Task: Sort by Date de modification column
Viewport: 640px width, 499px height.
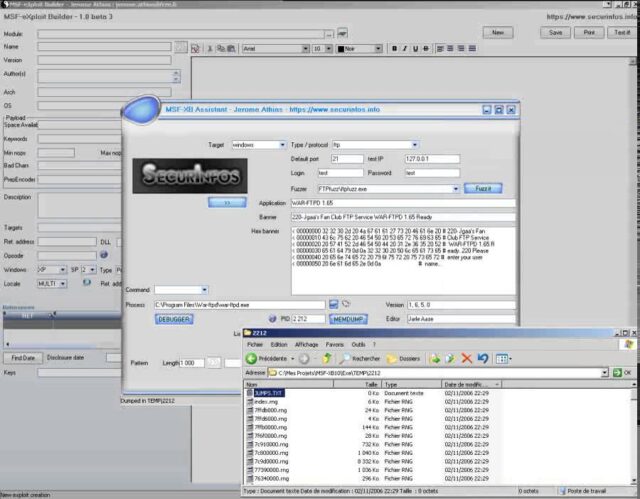Action: point(471,384)
